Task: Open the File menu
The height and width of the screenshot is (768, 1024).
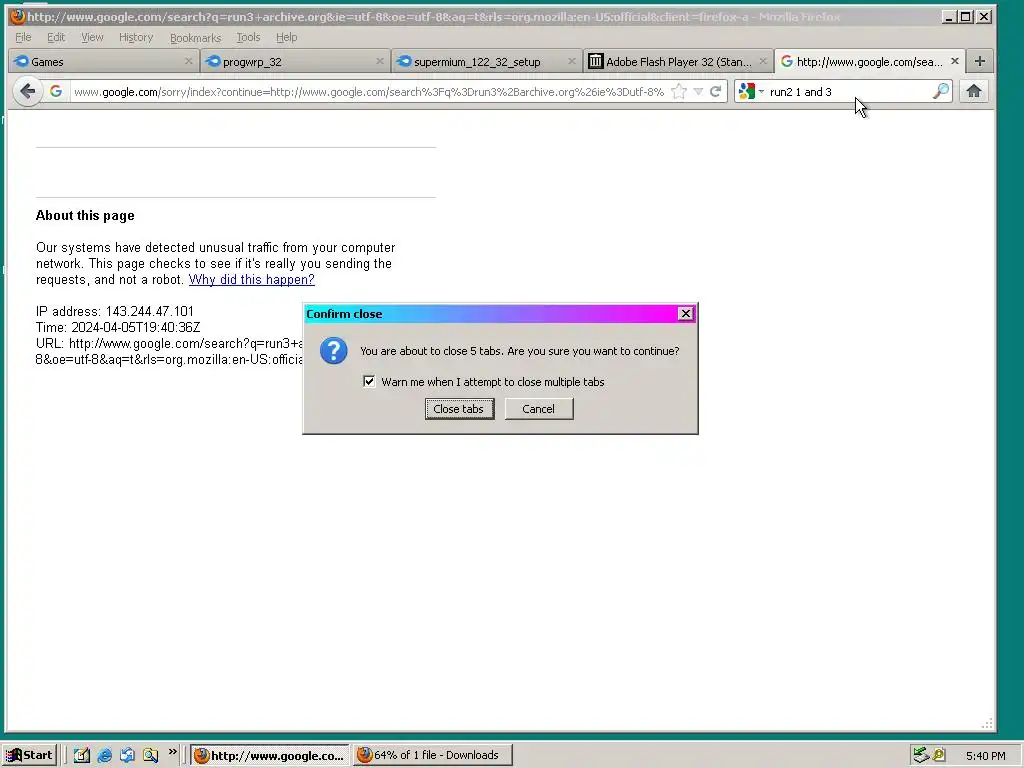Action: point(23,37)
